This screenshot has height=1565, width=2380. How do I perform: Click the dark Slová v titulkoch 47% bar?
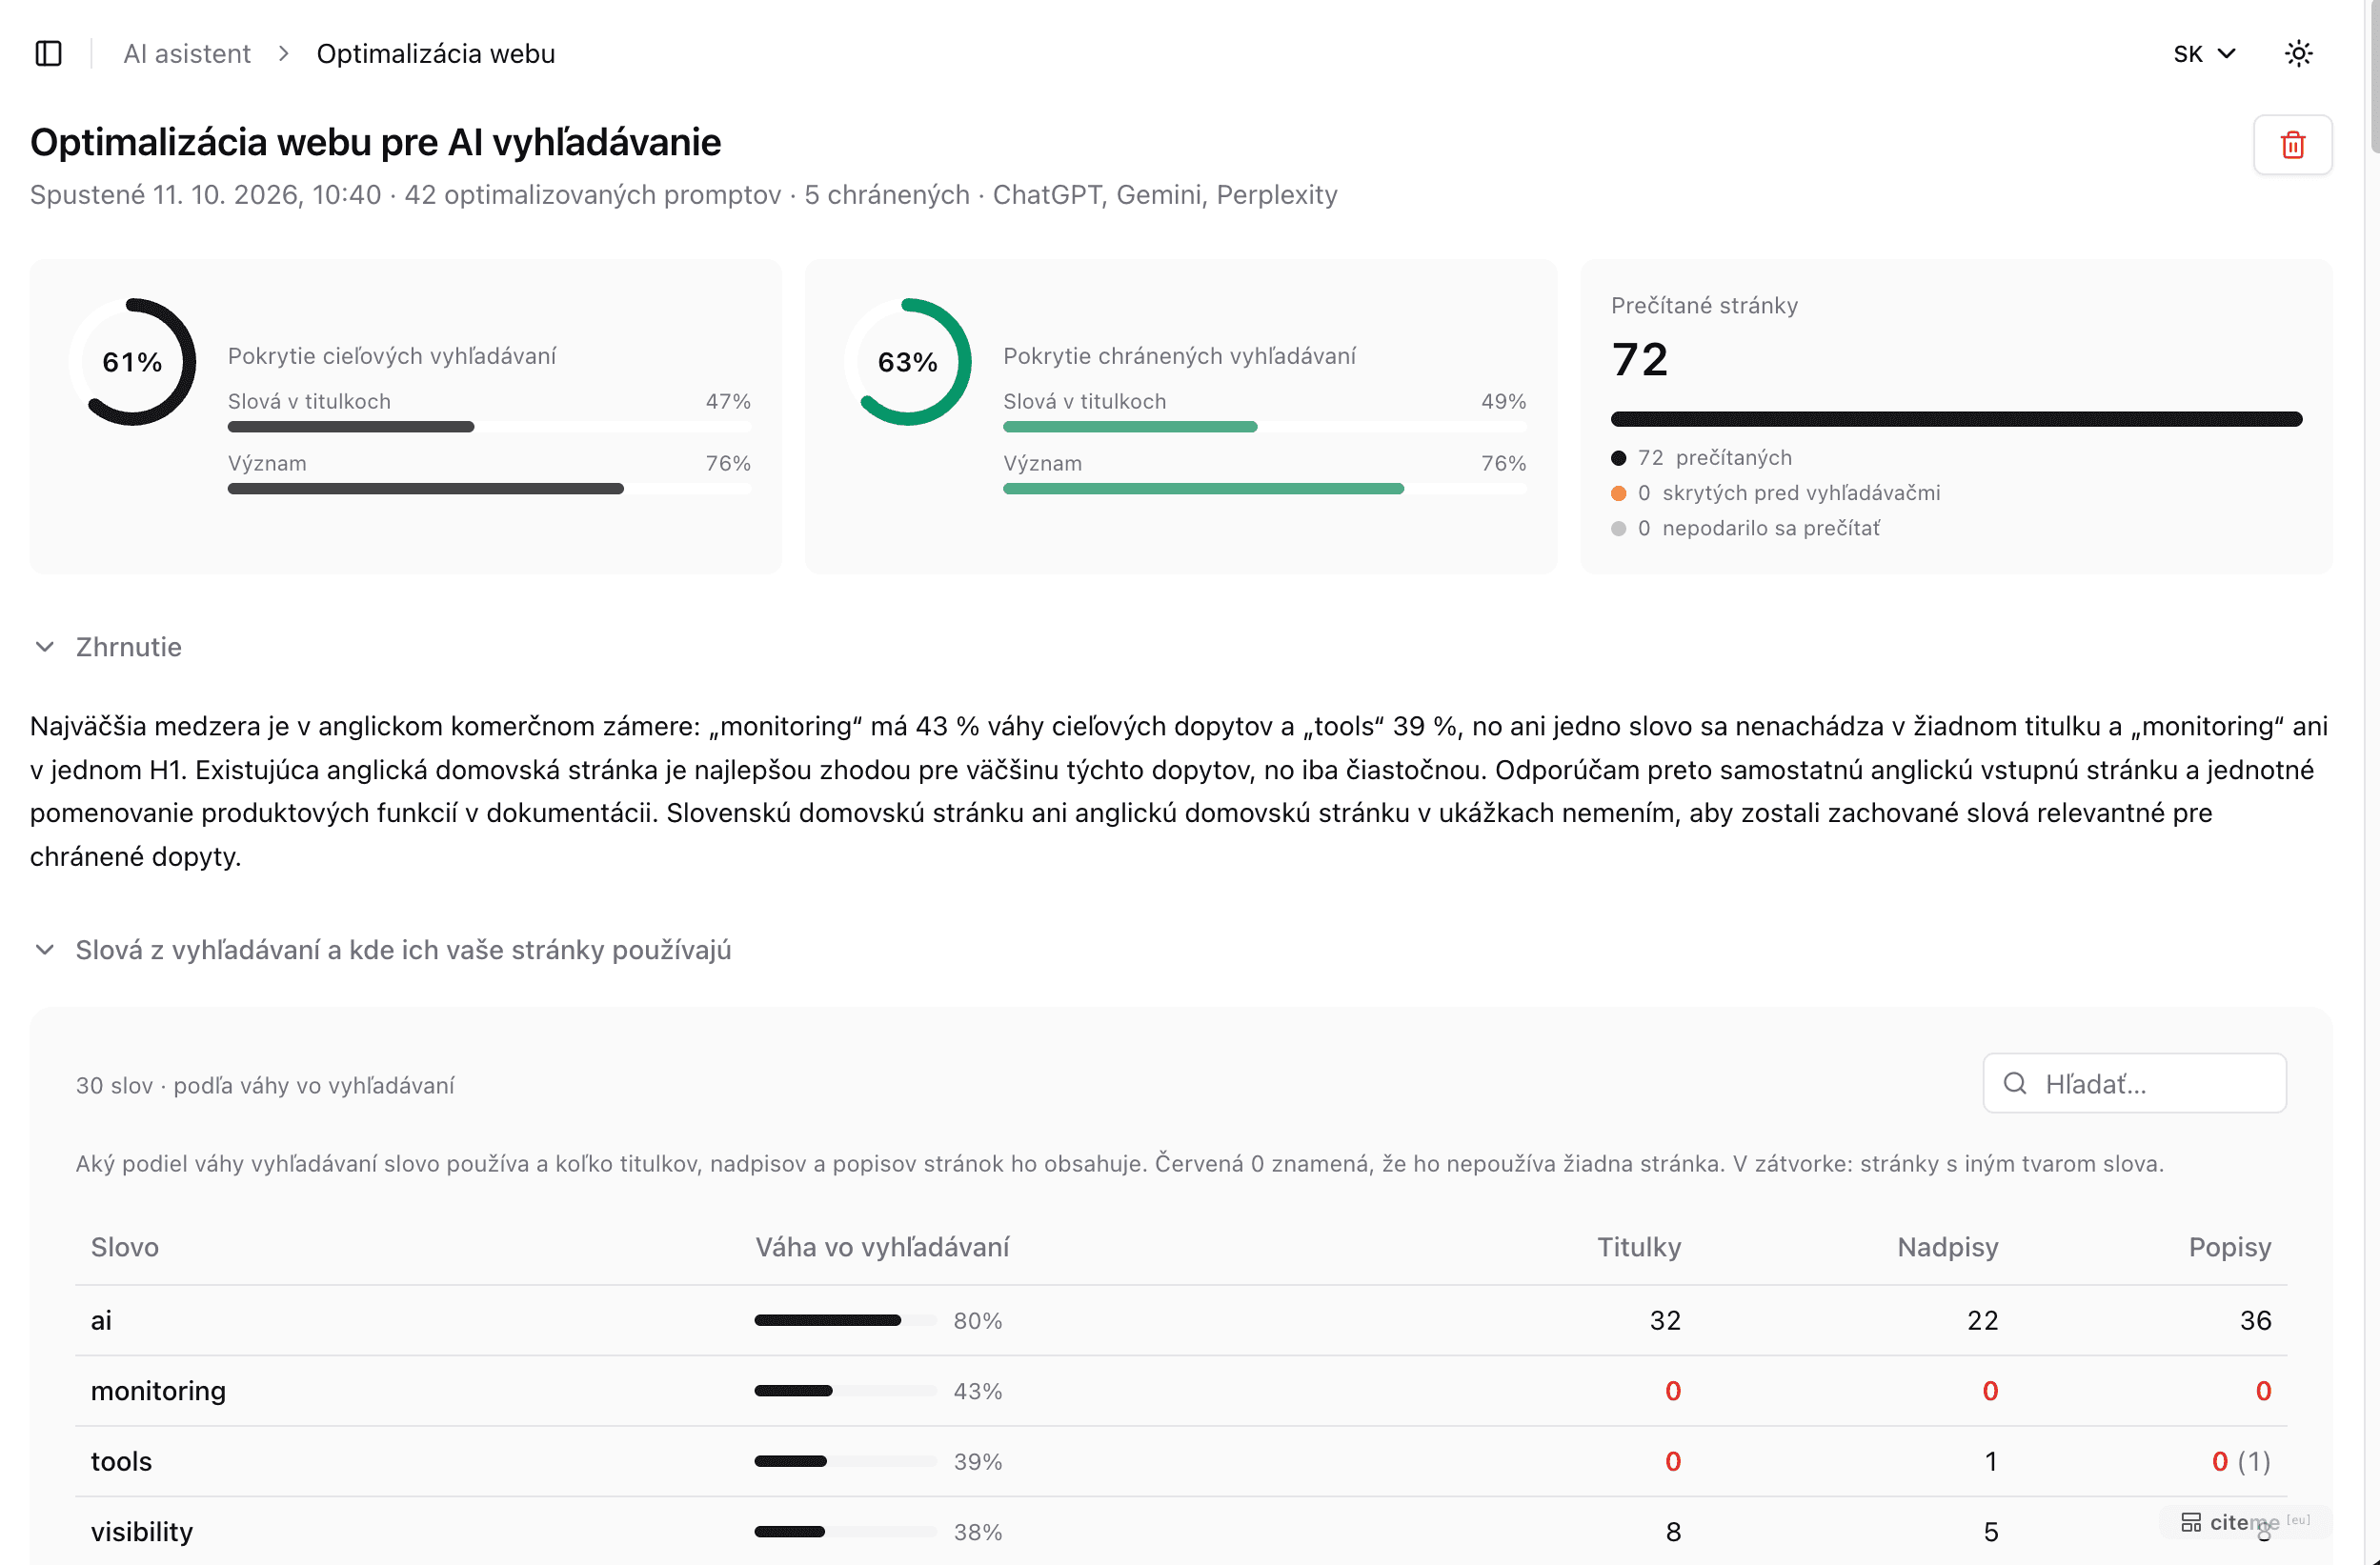(489, 427)
